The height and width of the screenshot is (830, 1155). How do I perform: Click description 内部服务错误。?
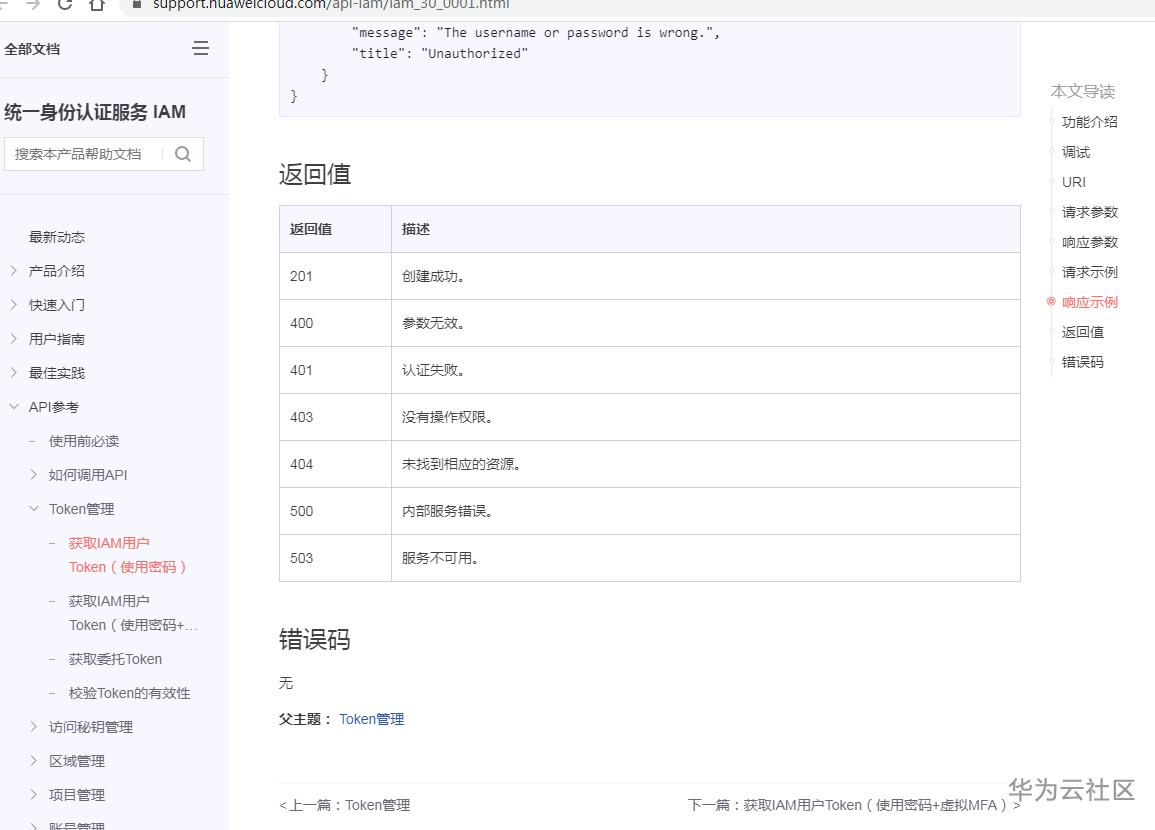446,511
